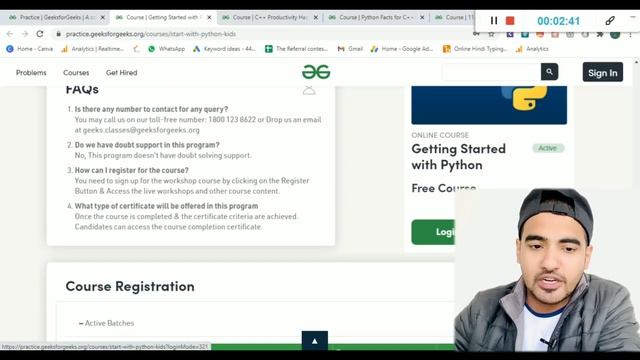Pause the screen recording

pyautogui.click(x=493, y=20)
